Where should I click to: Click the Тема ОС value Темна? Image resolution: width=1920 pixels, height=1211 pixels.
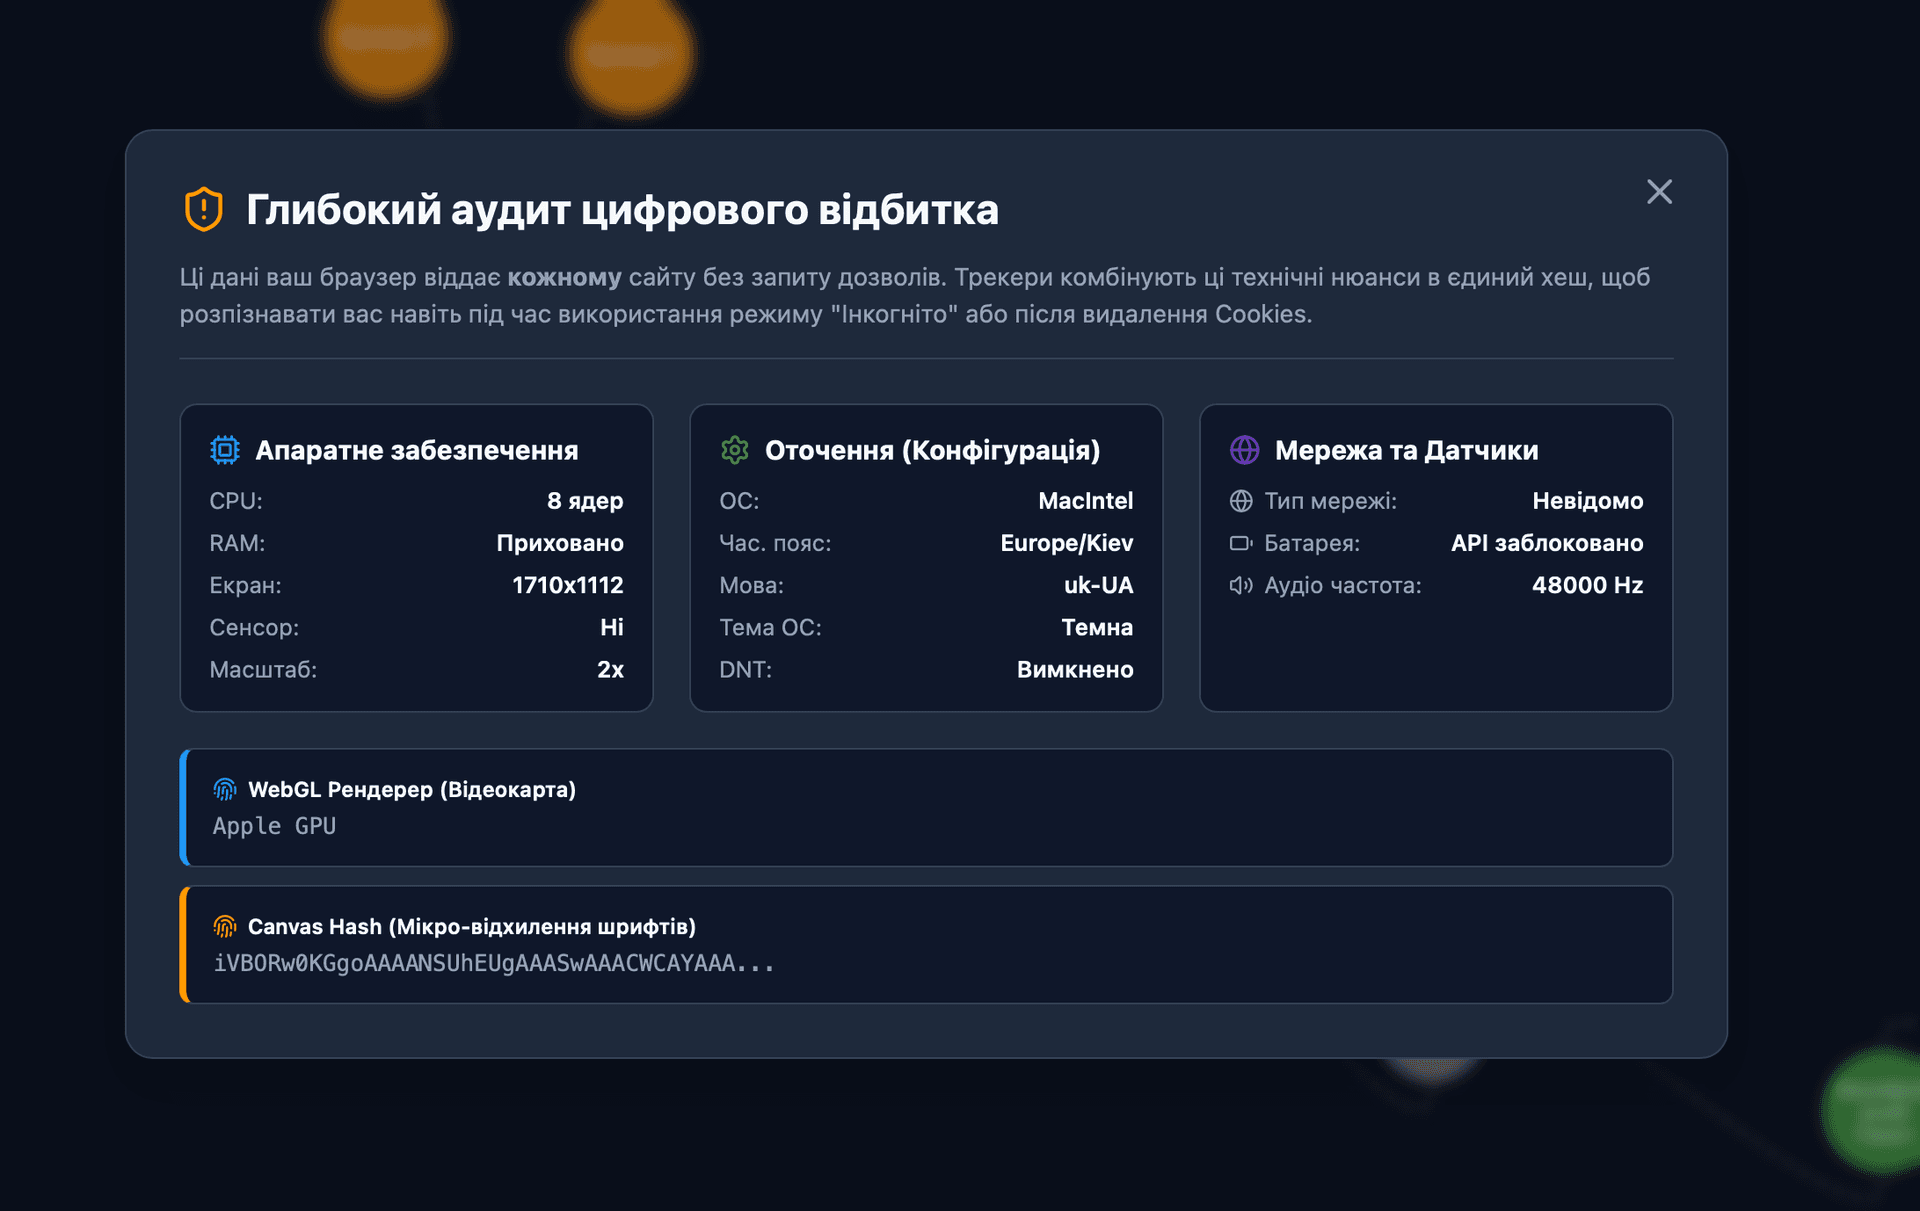tap(1097, 627)
